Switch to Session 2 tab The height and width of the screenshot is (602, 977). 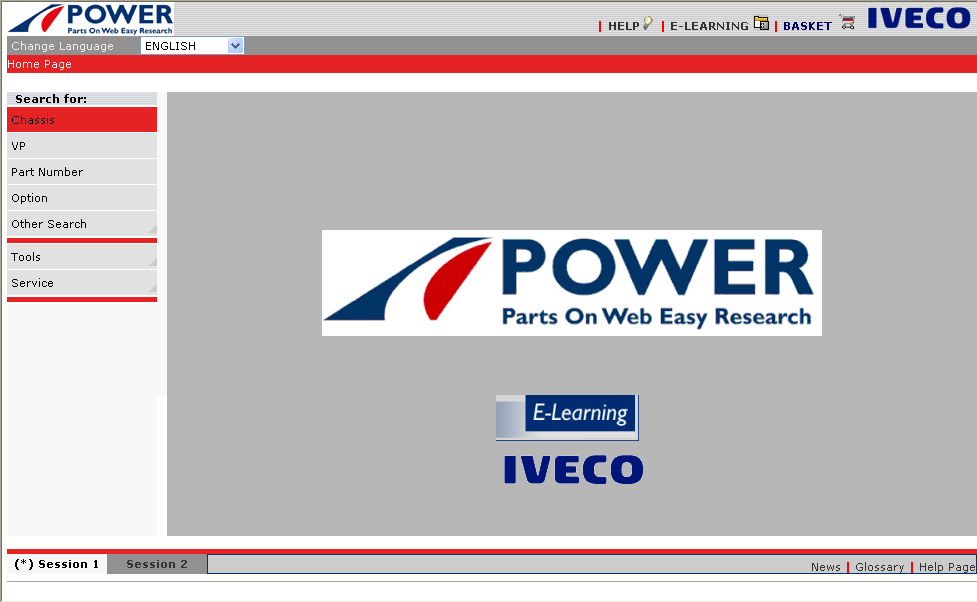[x=156, y=564]
